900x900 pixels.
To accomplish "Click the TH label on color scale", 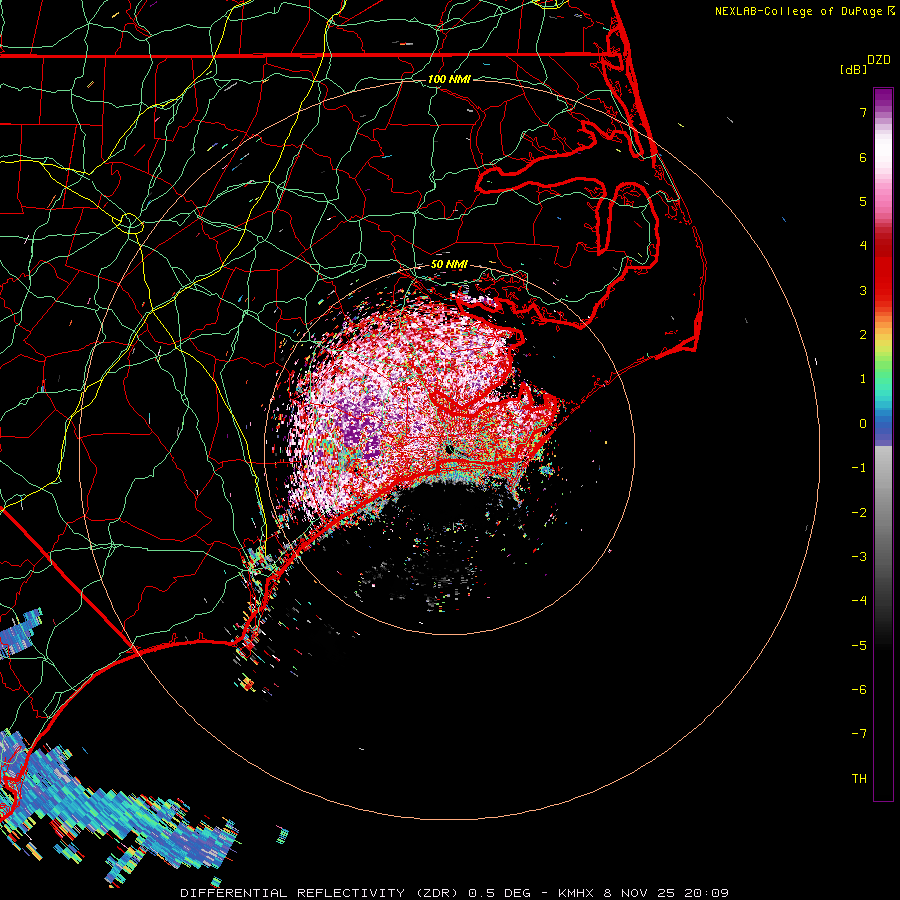I will 859,779.
